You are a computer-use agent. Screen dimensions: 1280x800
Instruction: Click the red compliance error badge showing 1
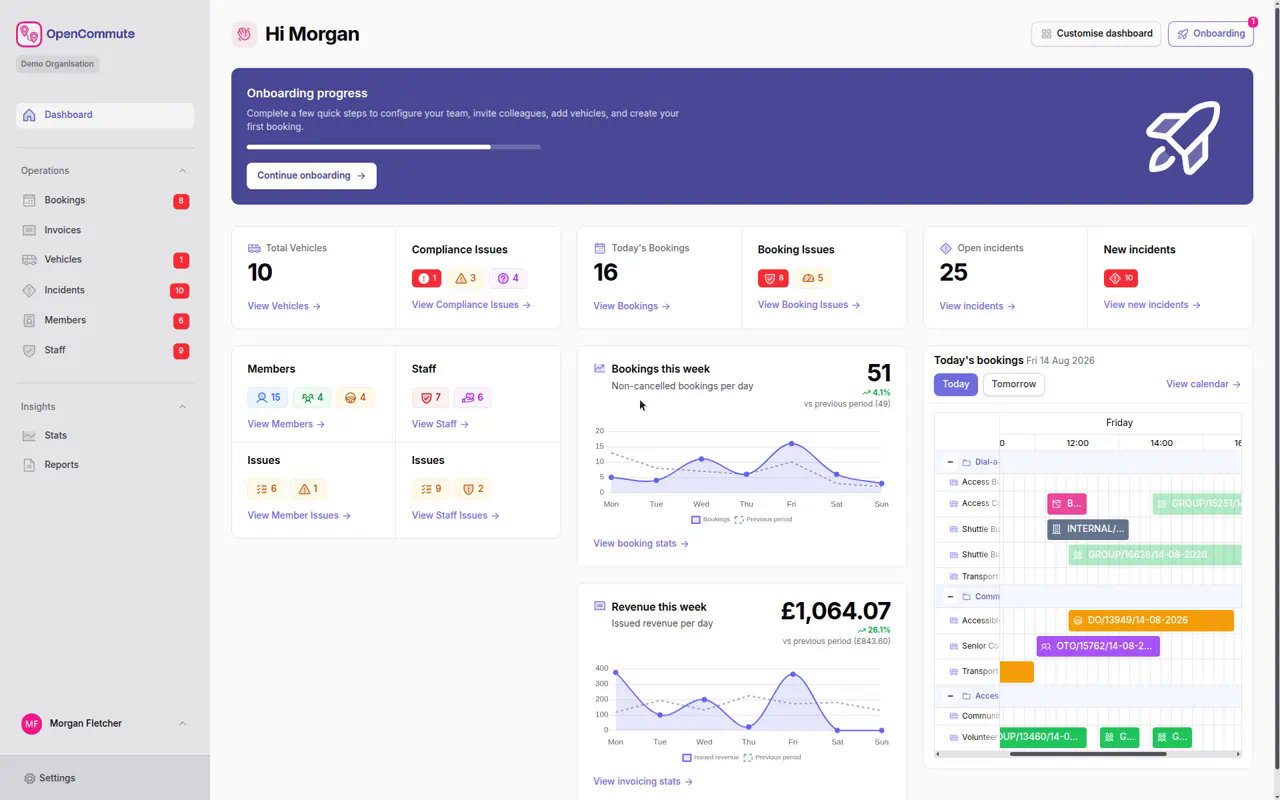pyautogui.click(x=426, y=278)
